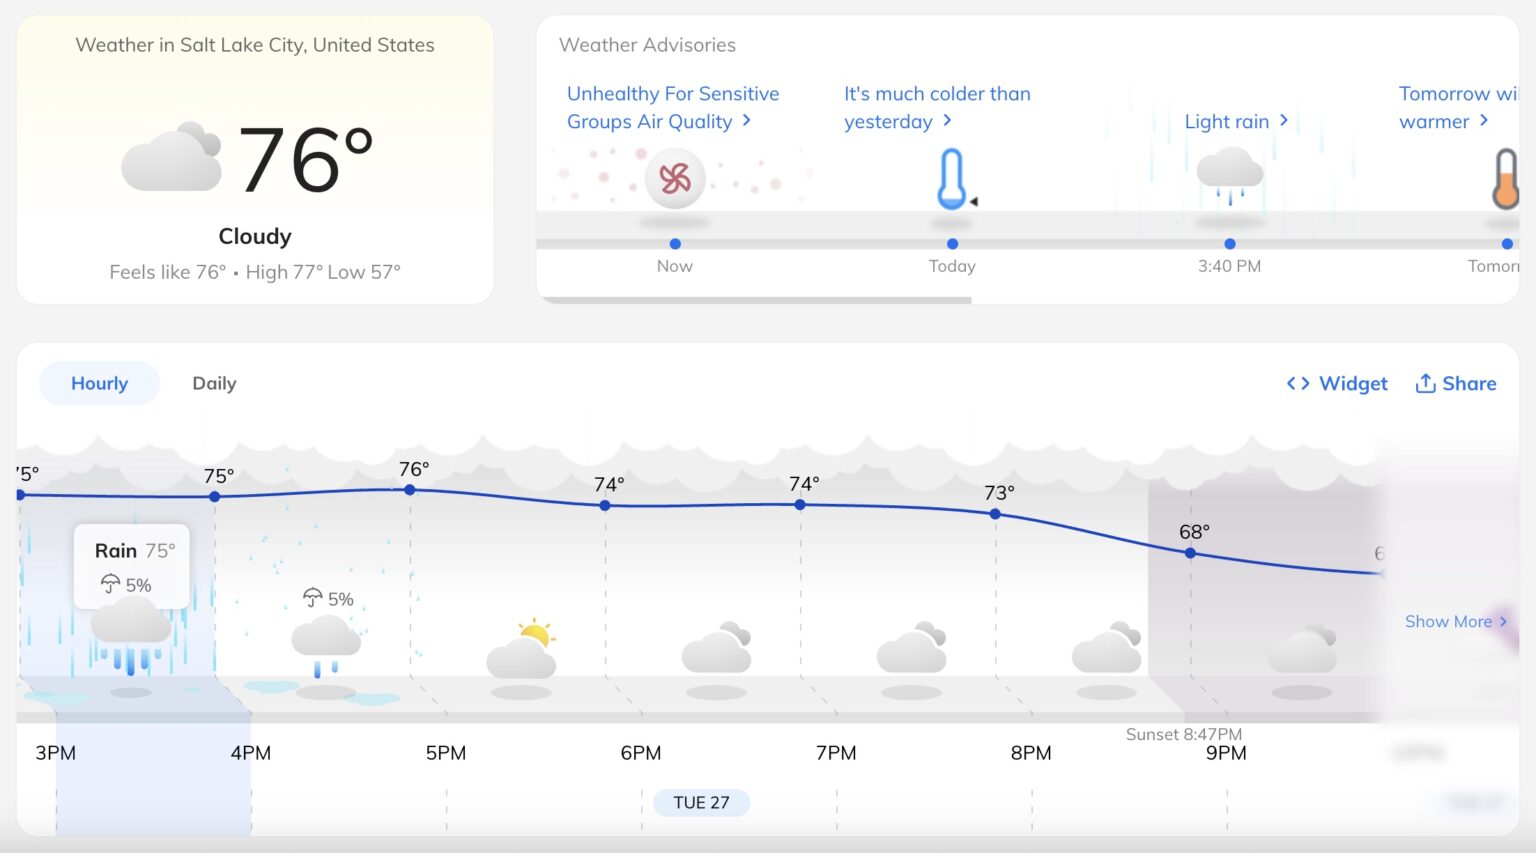This screenshot has height=853, width=1536.
Task: Switch to the Hourly view
Action: [99, 383]
